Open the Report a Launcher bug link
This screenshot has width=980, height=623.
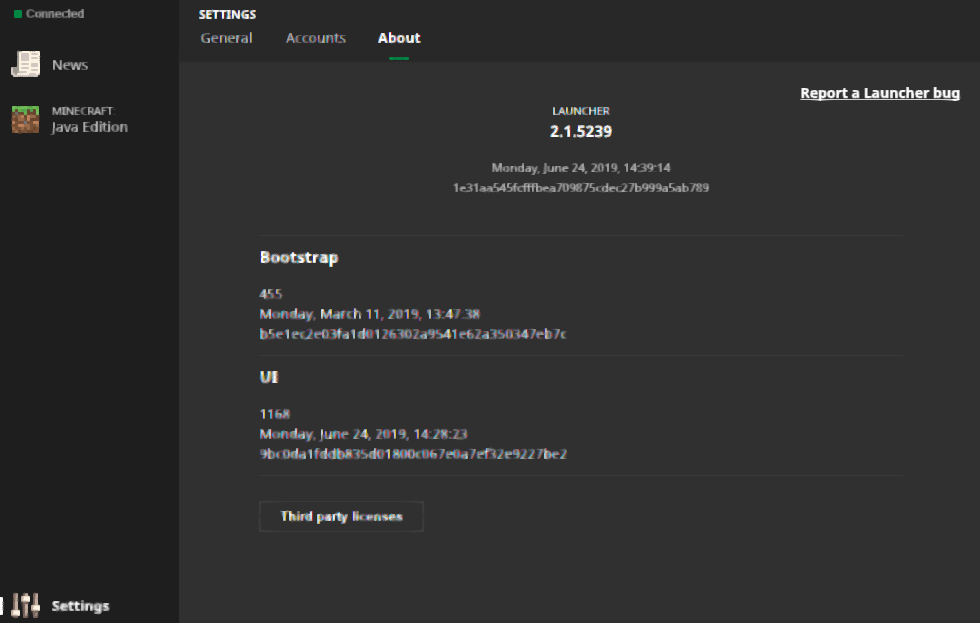[880, 93]
